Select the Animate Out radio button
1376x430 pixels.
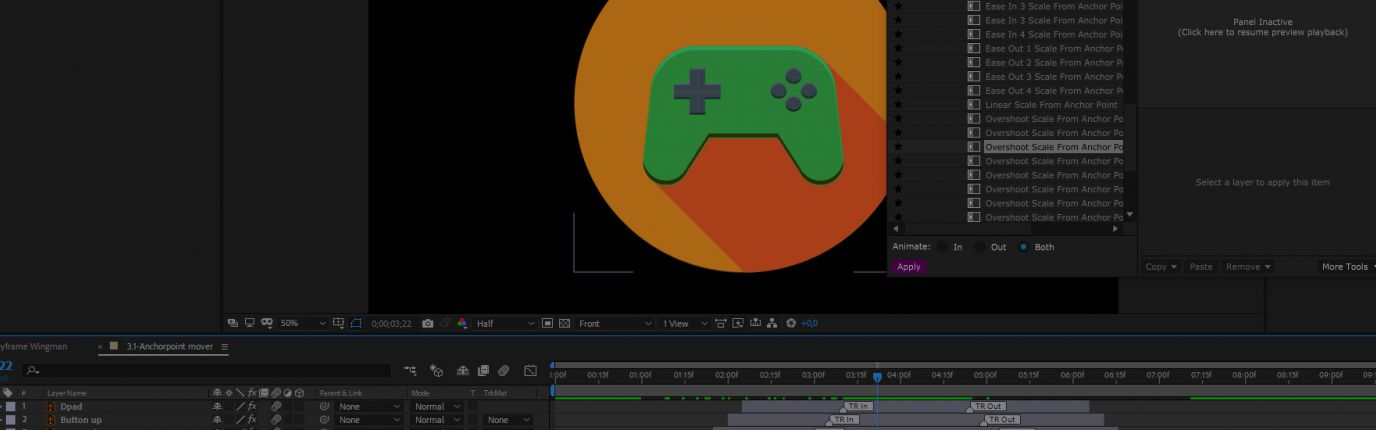(x=980, y=247)
